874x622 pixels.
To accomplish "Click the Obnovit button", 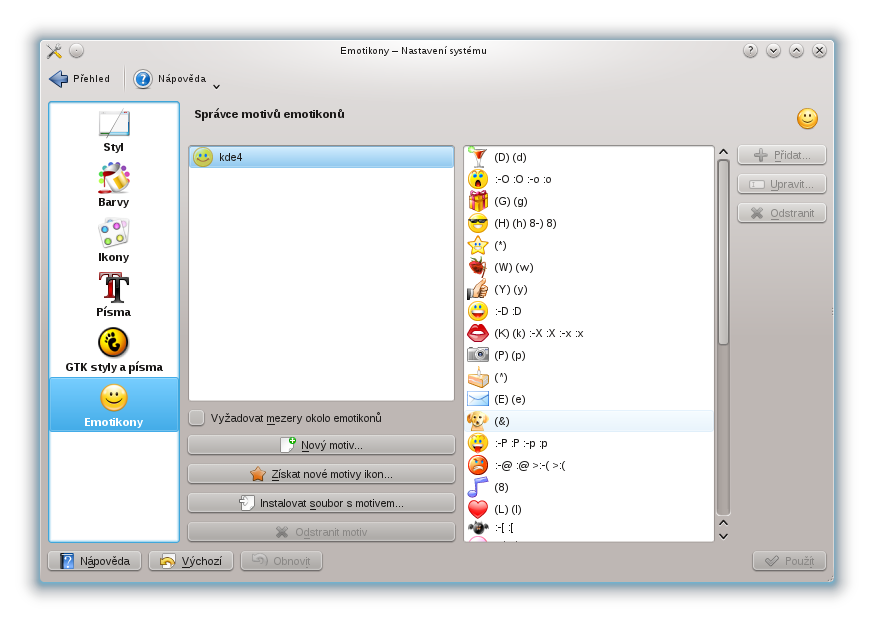I will point(281,561).
